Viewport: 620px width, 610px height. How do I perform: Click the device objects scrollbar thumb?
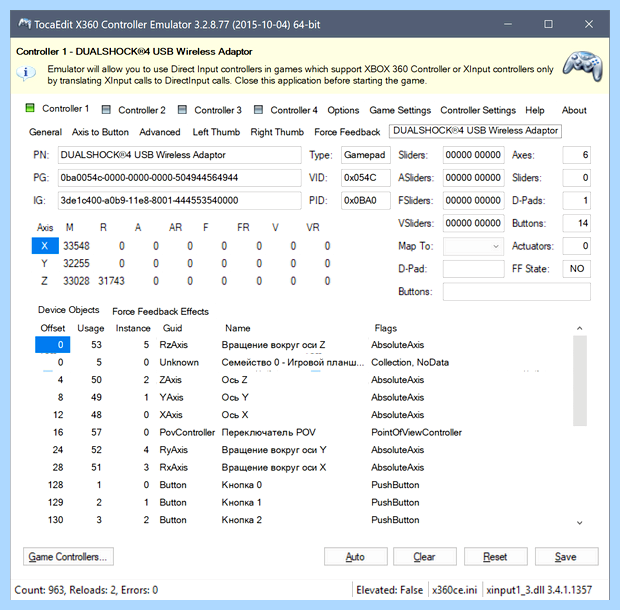[580, 380]
